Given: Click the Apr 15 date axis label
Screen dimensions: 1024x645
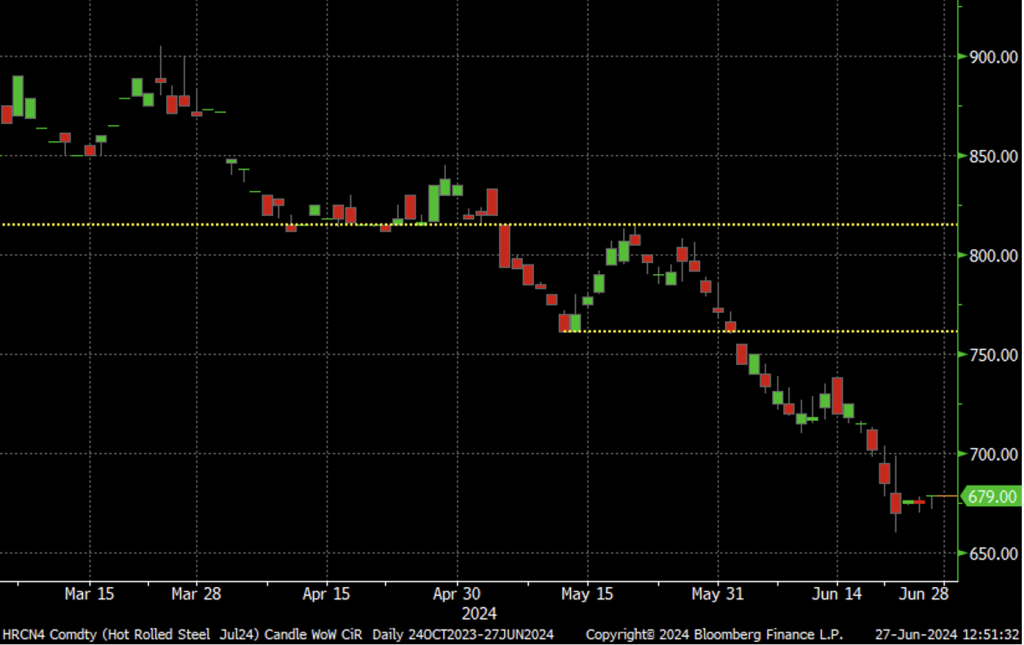Looking at the screenshot, I should [x=327, y=594].
